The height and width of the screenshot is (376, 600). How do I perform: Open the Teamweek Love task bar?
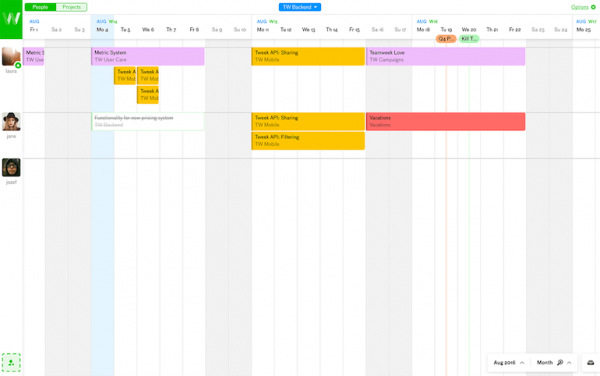[445, 56]
